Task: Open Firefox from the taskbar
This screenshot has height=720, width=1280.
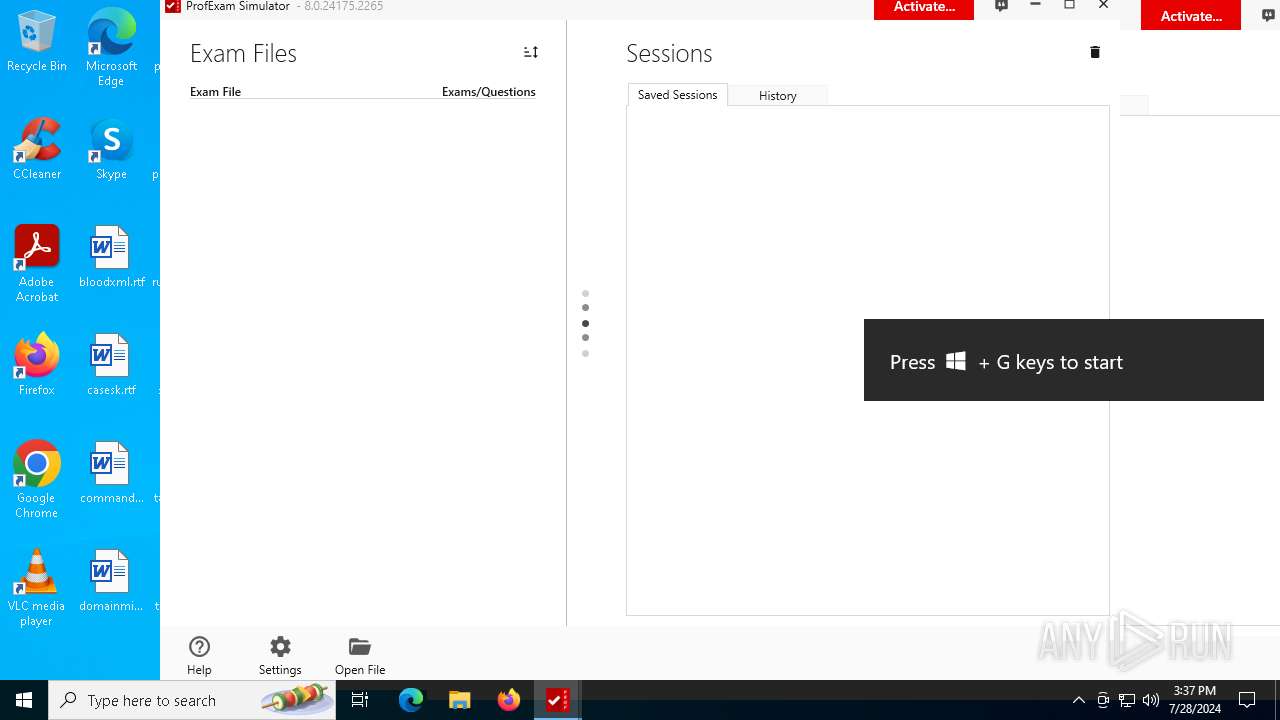Action: (x=509, y=700)
